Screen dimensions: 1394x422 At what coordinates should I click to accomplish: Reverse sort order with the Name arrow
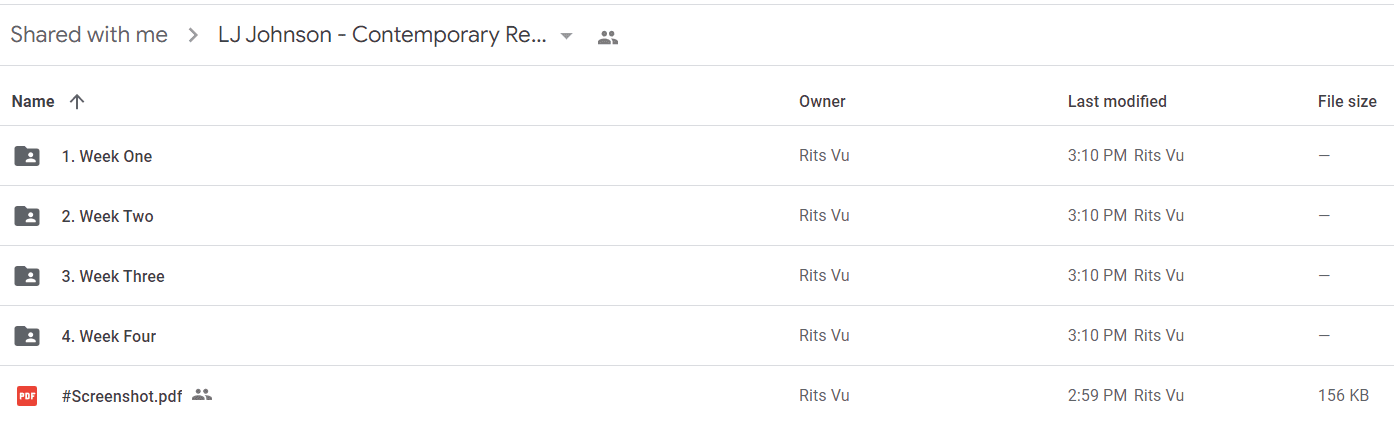point(77,101)
